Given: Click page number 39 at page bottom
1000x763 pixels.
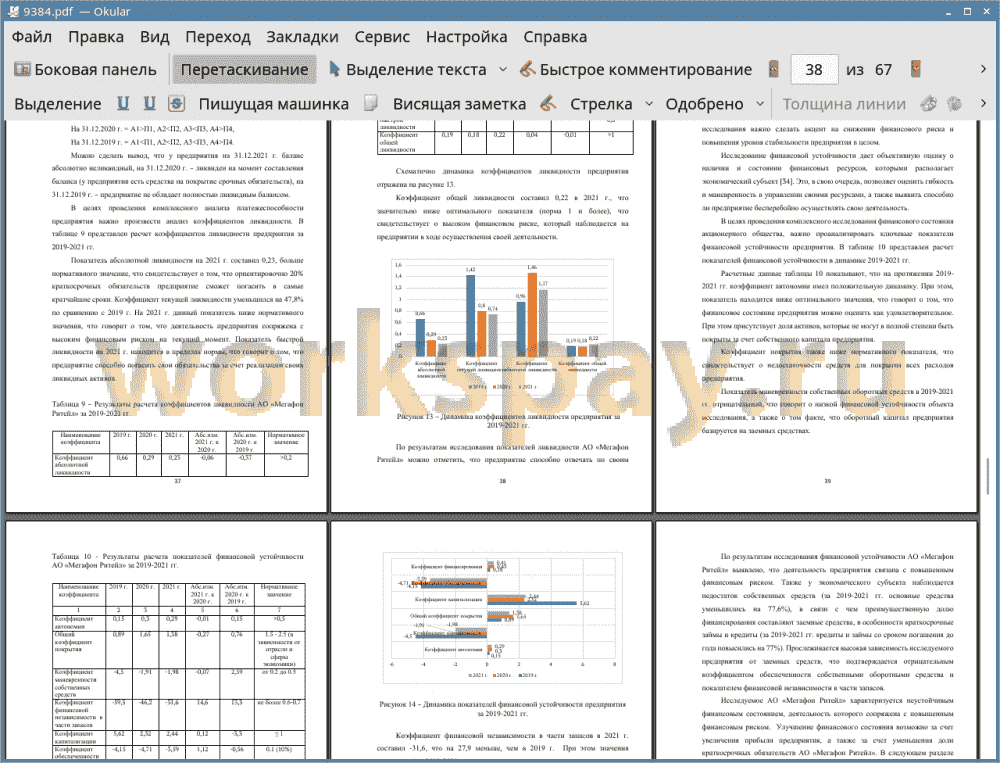Looking at the screenshot, I should pos(828,481).
